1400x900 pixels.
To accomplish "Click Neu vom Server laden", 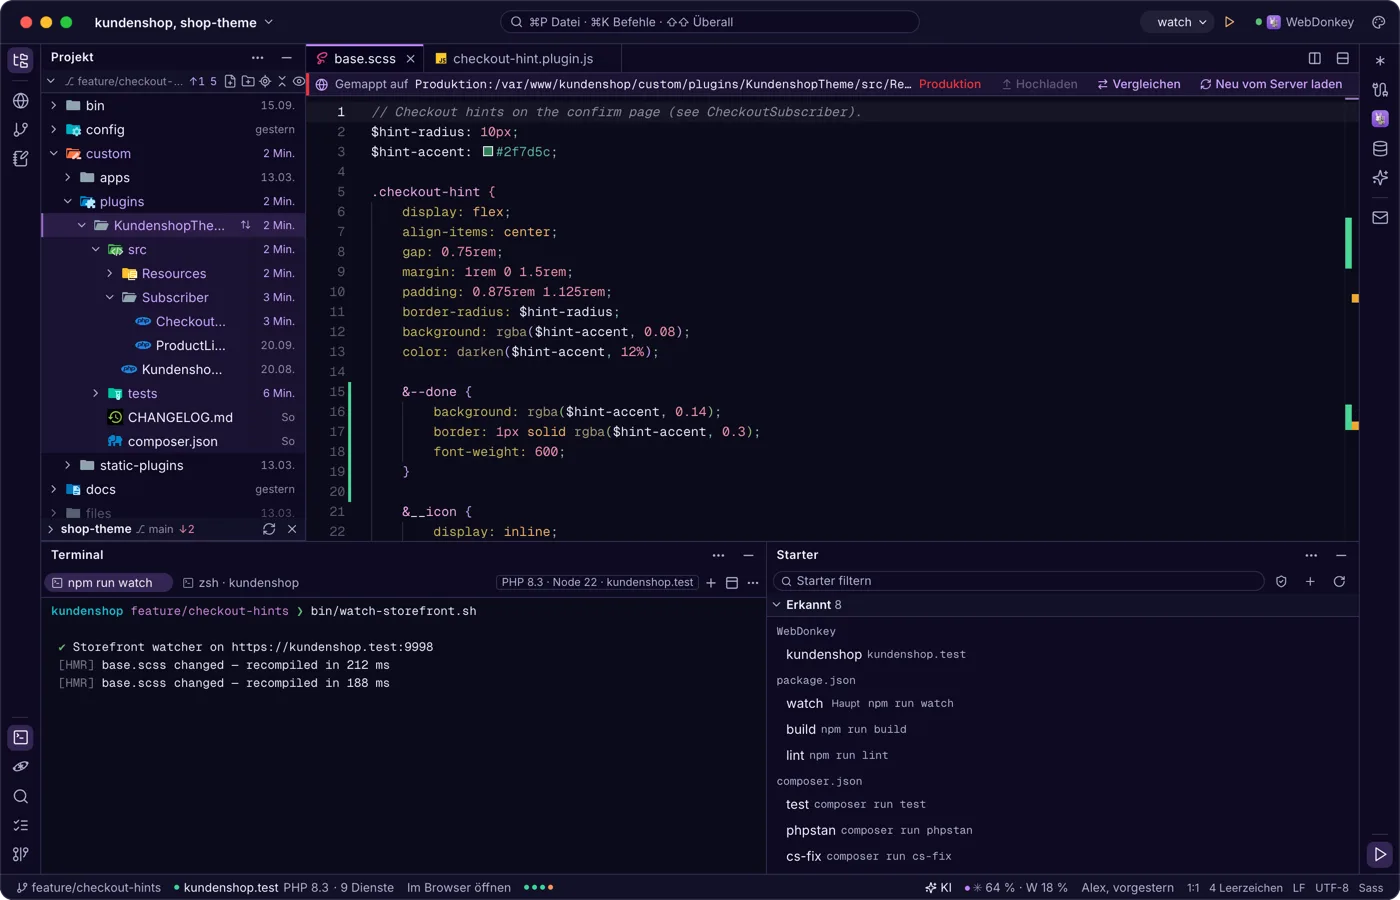I will 1271,84.
